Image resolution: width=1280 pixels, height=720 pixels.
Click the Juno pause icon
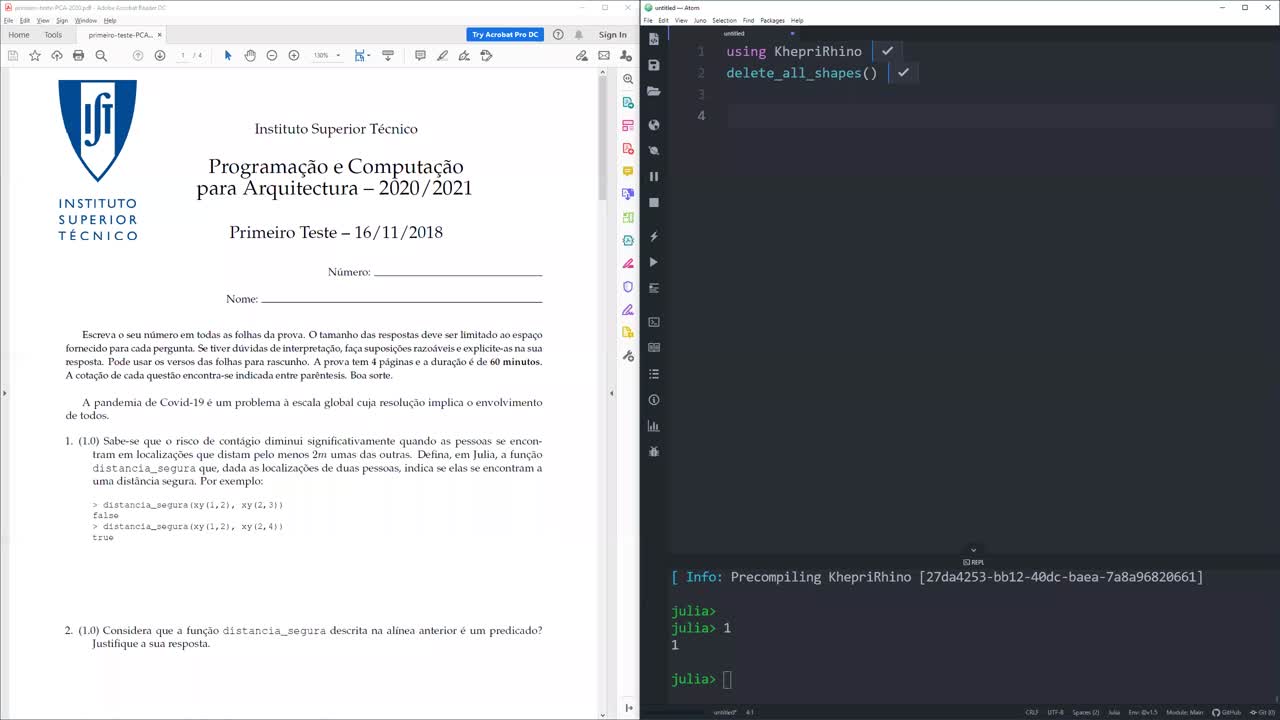[x=654, y=176]
